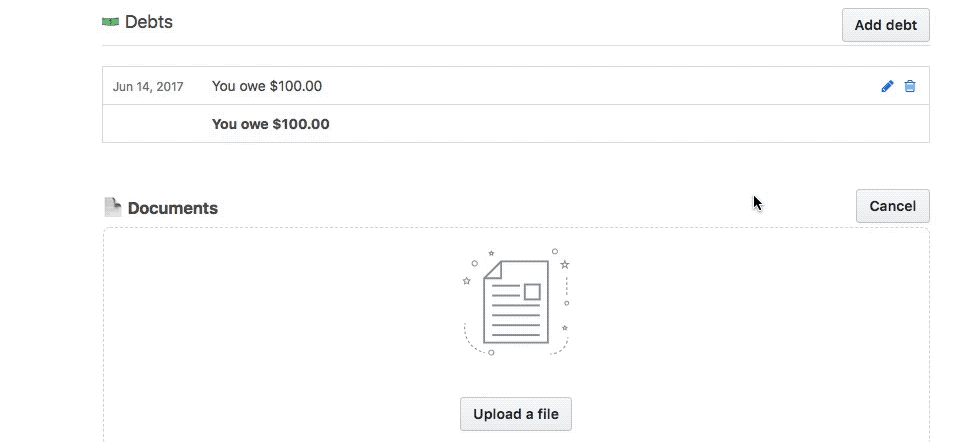Open the Add debt form
Screen dimensions: 960x442
[x=886, y=25]
